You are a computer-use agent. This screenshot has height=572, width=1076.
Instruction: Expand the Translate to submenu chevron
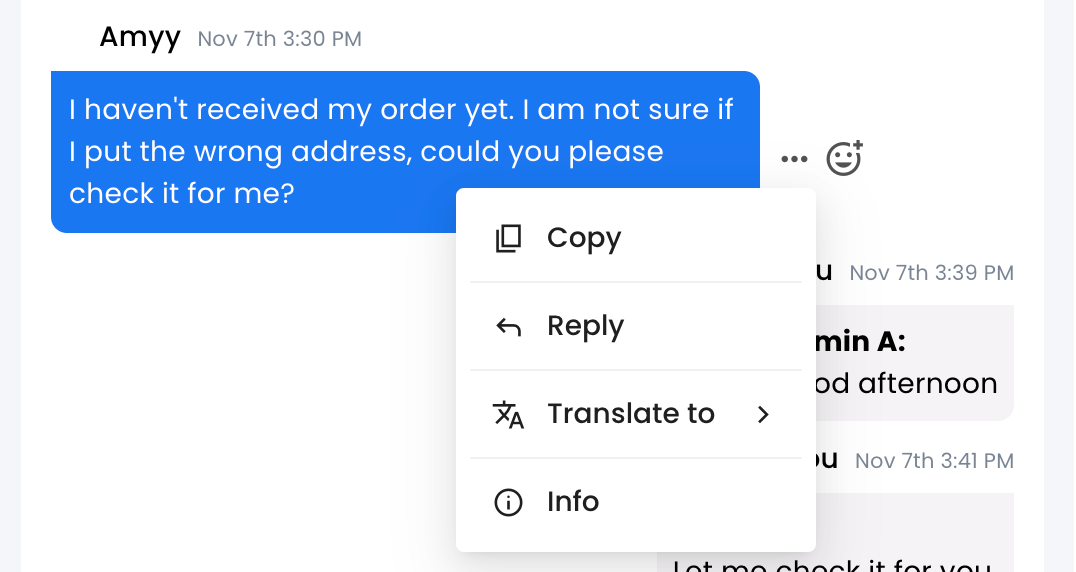(x=764, y=414)
